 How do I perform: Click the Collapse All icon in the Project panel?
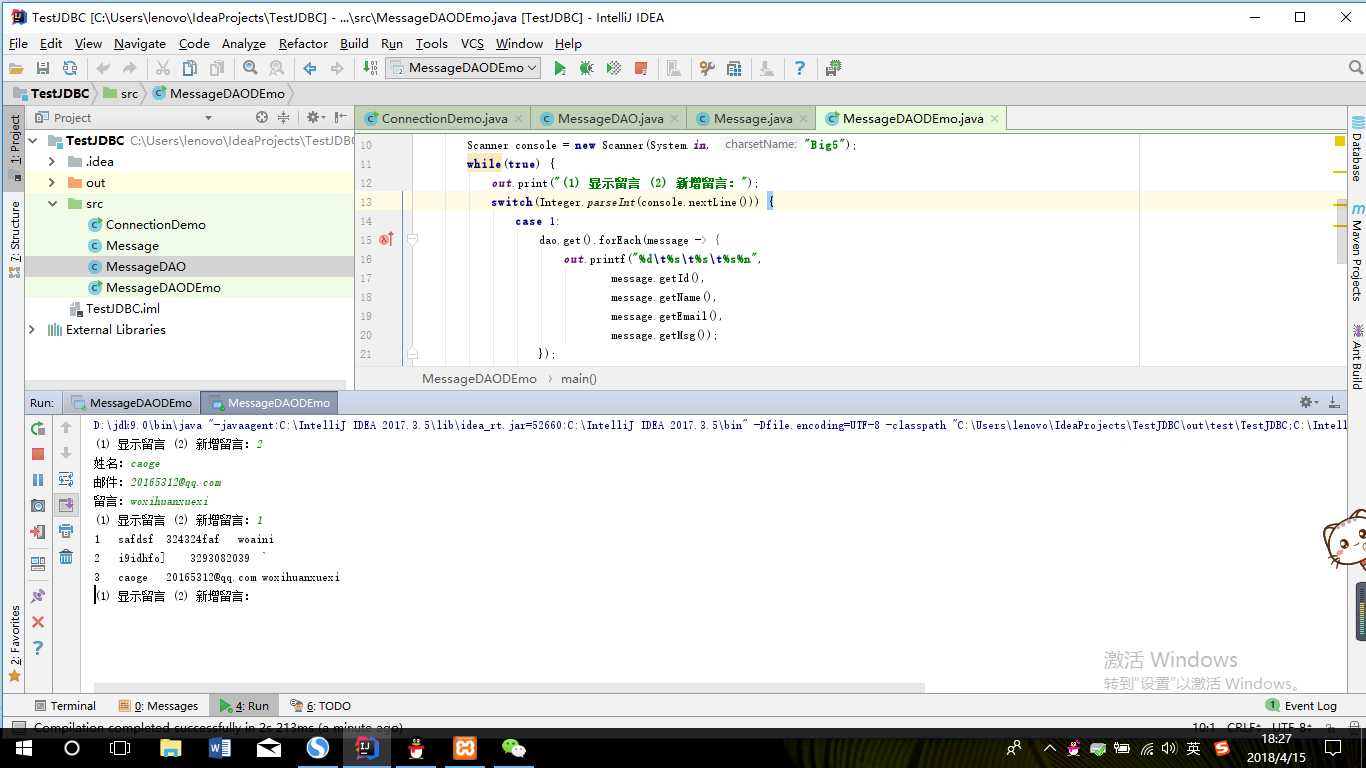[283, 117]
